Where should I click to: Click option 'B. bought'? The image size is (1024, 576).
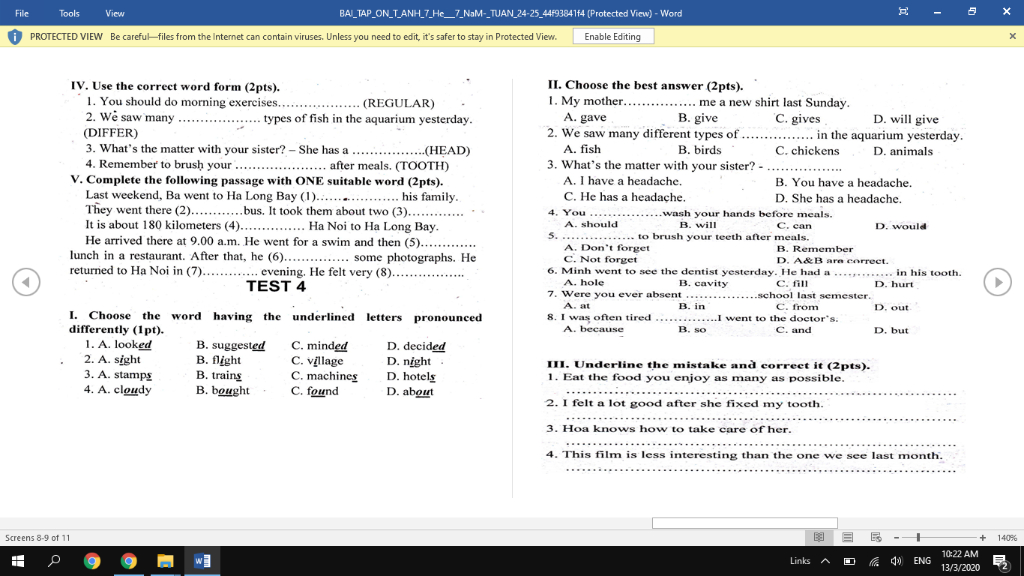tap(223, 391)
